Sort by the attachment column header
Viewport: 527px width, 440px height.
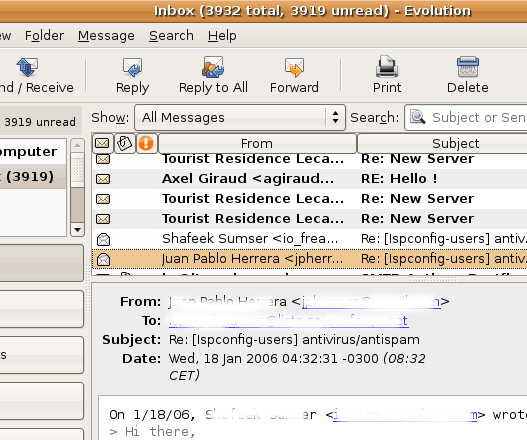pyautogui.click(x=124, y=143)
